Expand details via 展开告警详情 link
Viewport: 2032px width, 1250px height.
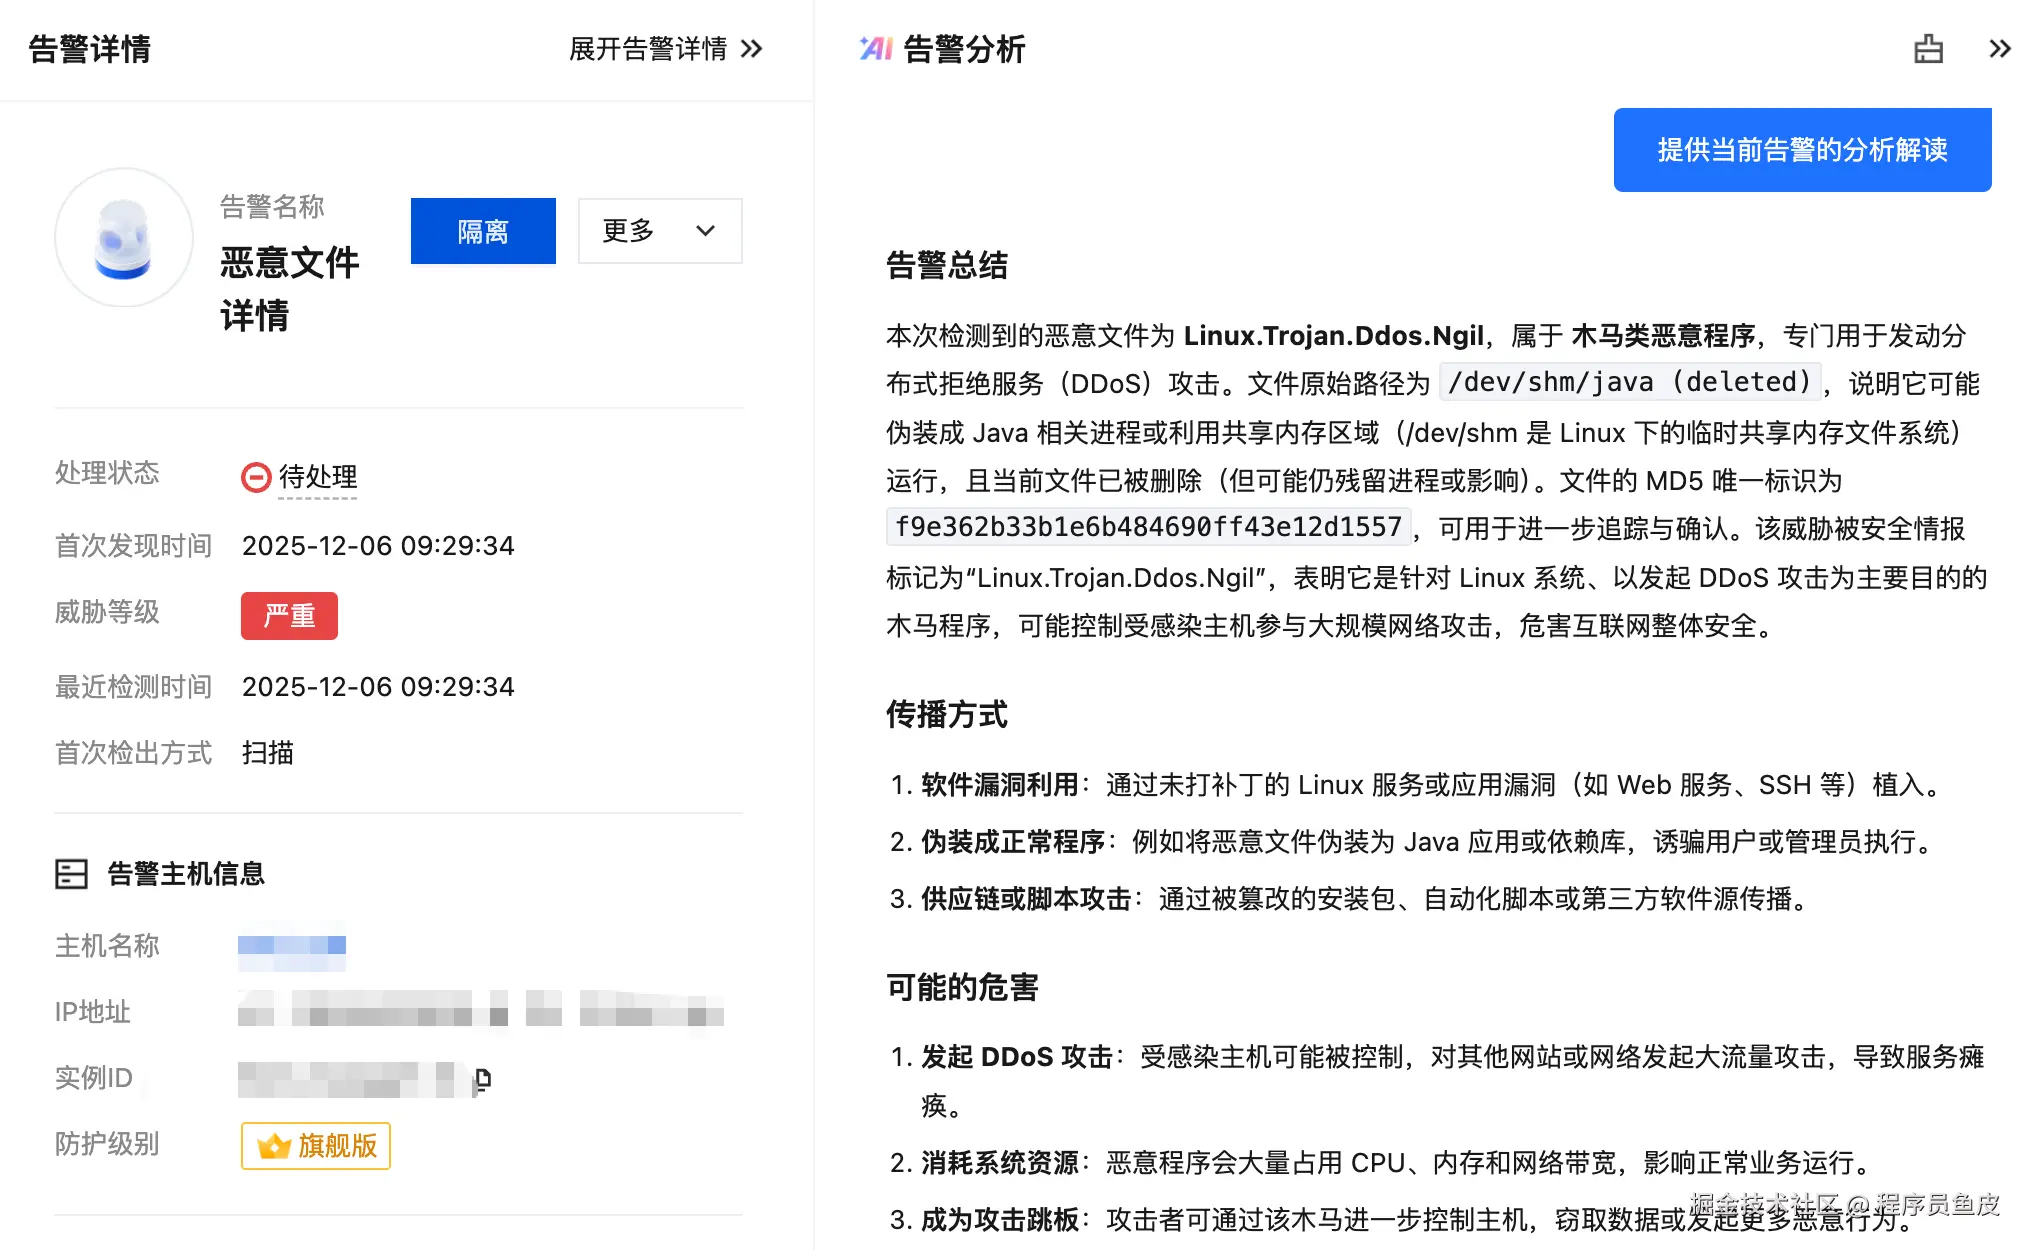click(x=648, y=49)
